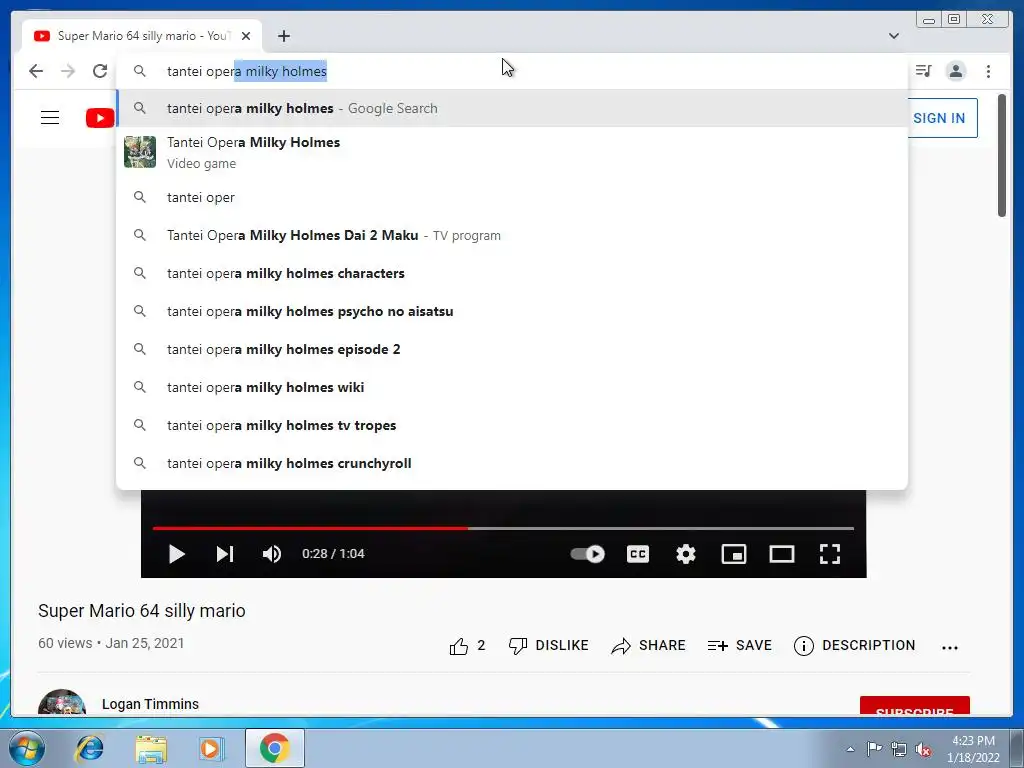Choose 'milky holmes crunchyroll' suggestion

tap(512, 463)
